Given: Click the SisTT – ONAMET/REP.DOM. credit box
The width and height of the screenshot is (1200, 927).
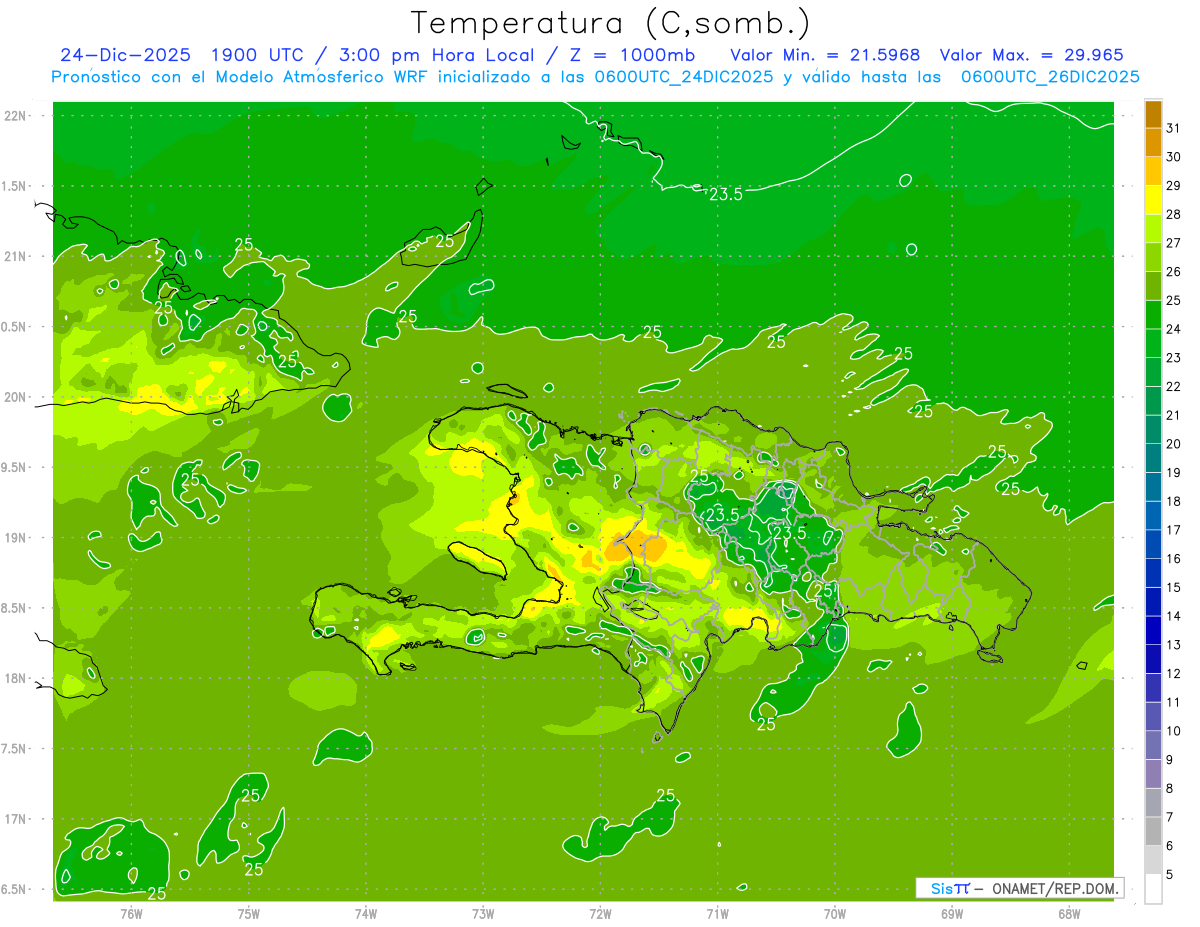Looking at the screenshot, I should [x=1019, y=888].
